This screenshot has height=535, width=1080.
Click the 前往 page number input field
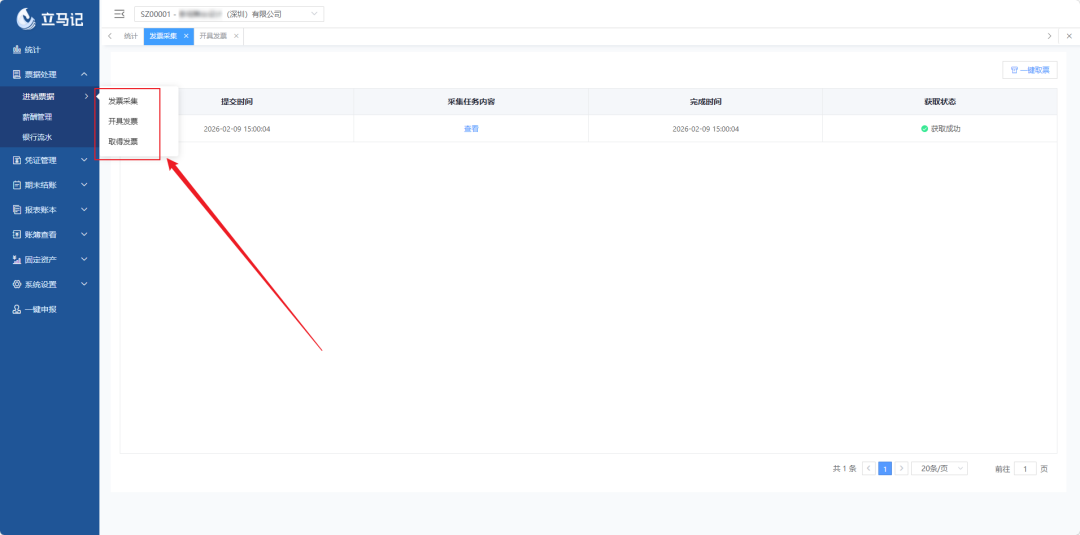[1025, 468]
